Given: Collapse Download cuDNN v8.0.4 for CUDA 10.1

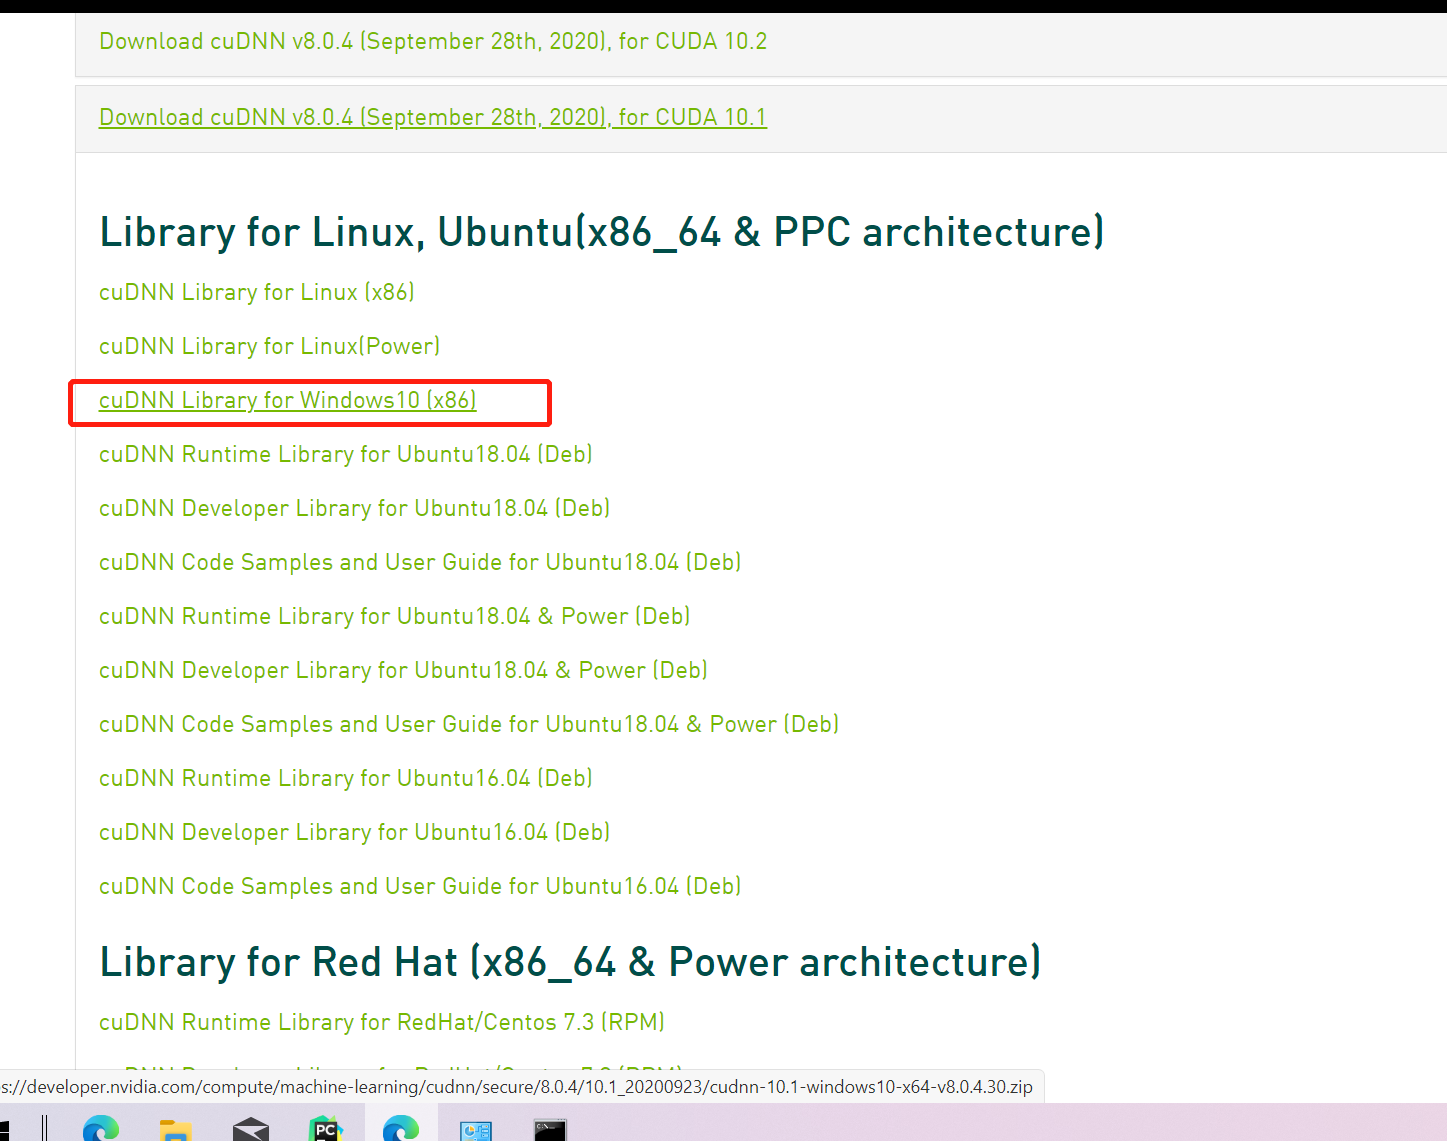Looking at the screenshot, I should 433,117.
